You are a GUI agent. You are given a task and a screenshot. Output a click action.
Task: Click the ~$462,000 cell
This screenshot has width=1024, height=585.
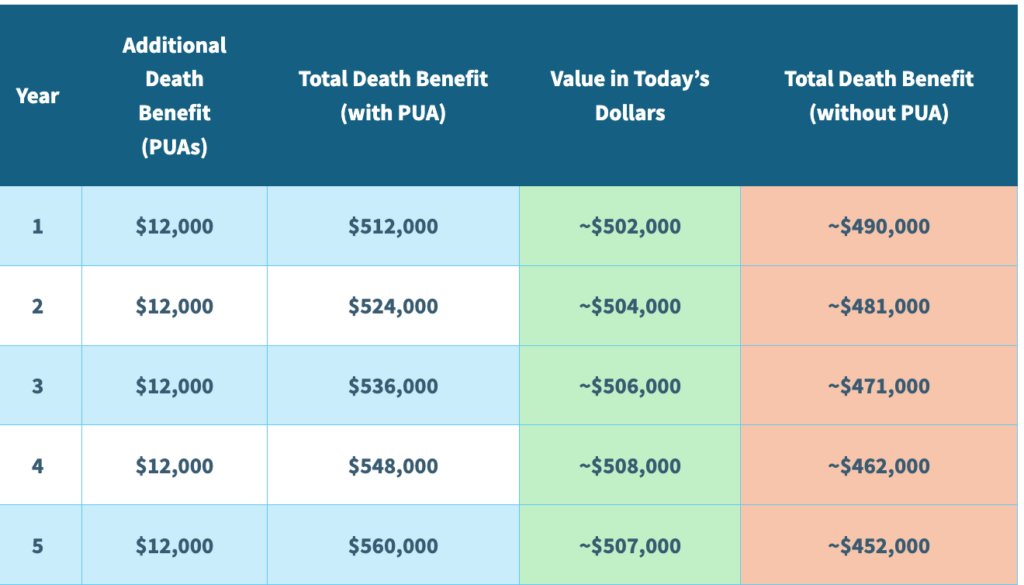(x=879, y=466)
